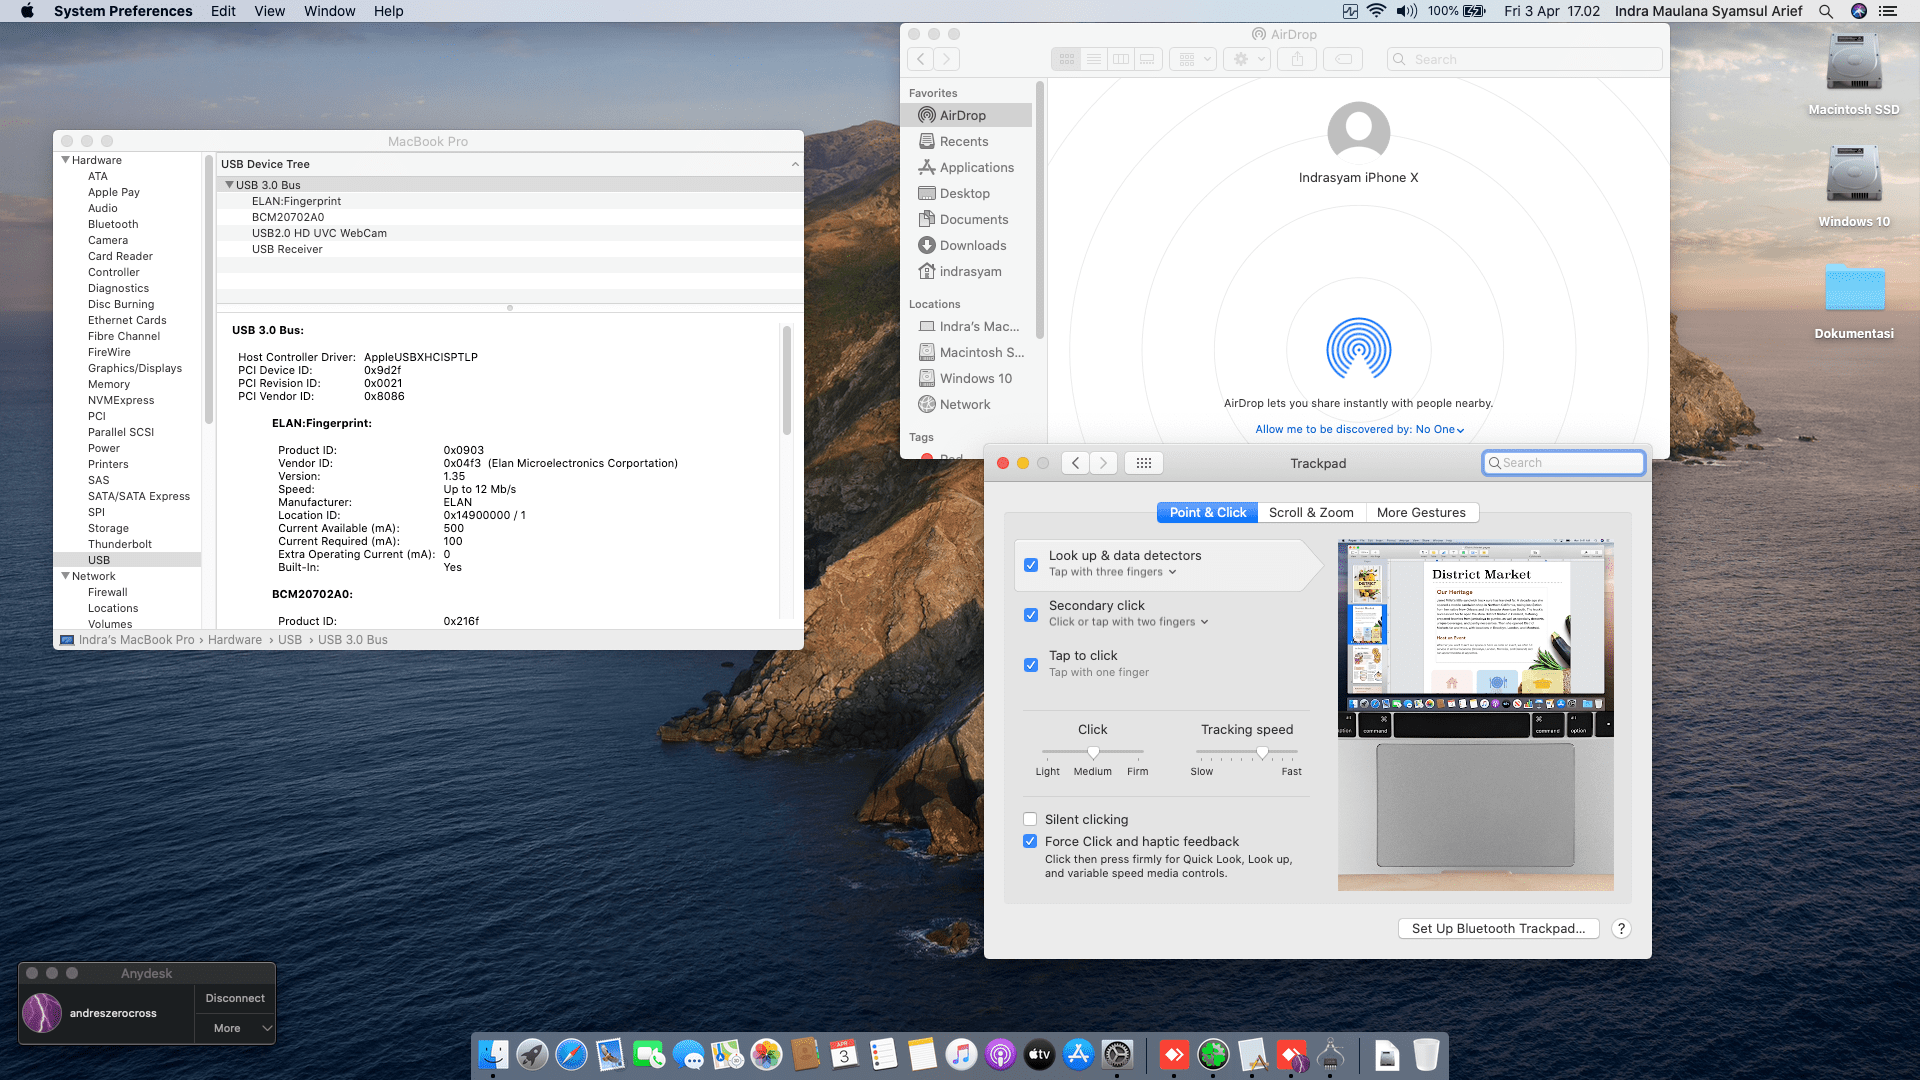Click Allow me to be discovered link
The height and width of the screenshot is (1080, 1920).
tap(1359, 429)
